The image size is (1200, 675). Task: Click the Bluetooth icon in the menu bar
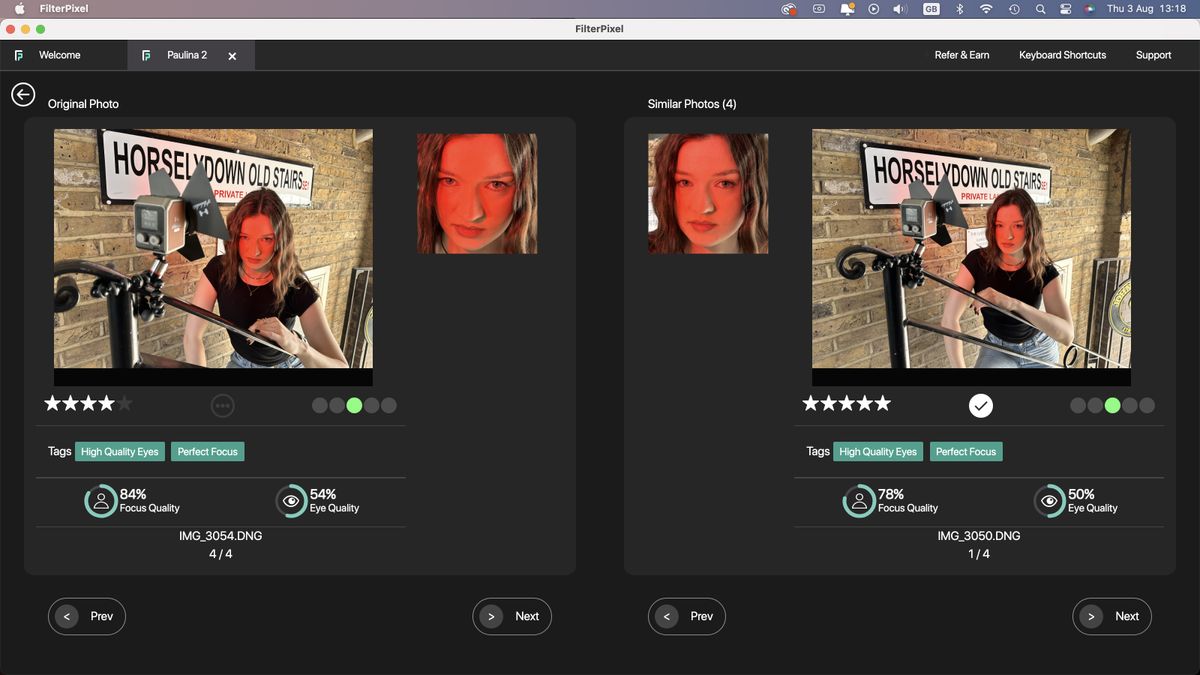[959, 8]
